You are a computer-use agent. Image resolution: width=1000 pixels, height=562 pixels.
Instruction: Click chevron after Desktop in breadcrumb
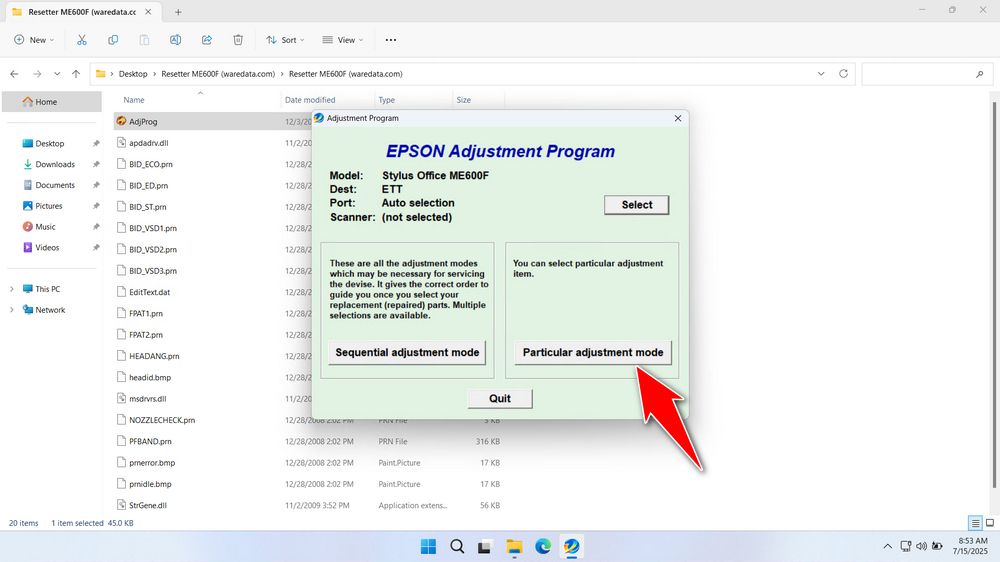(x=154, y=74)
